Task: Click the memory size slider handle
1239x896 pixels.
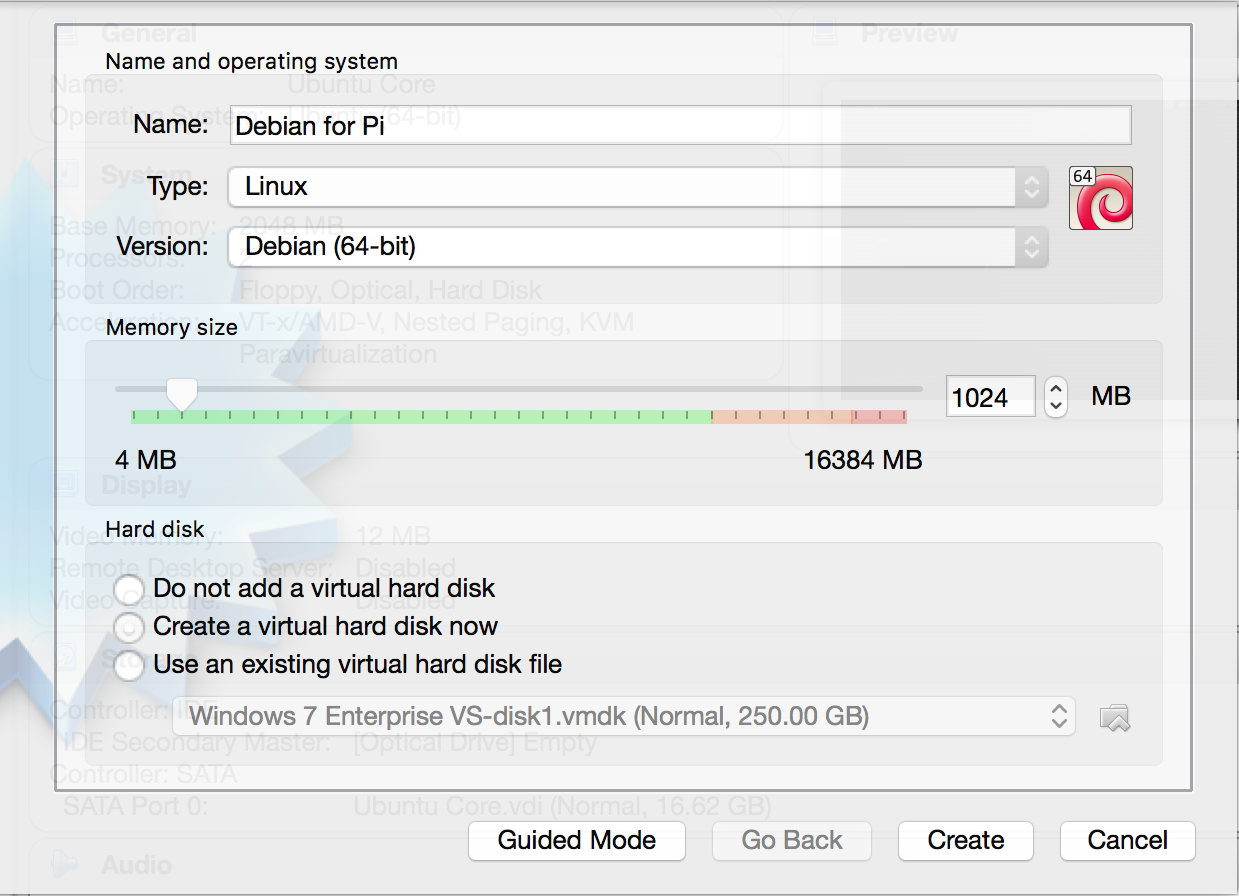Action: (181, 393)
